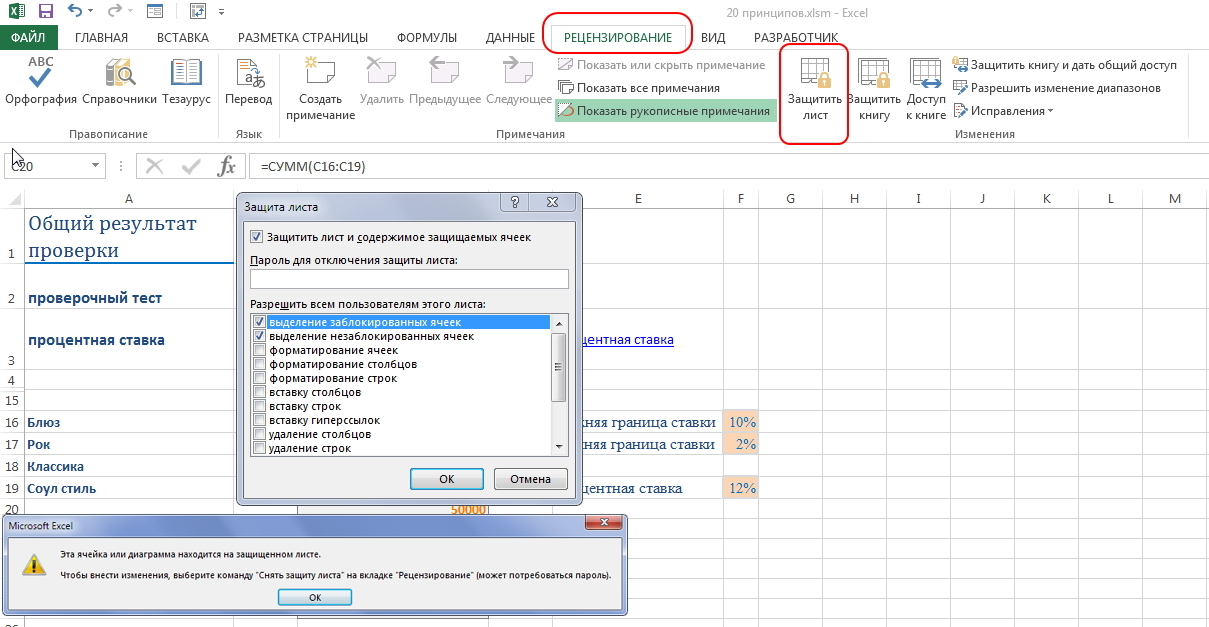
Task: Open Insert Function with the fx icon
Action: point(227,166)
